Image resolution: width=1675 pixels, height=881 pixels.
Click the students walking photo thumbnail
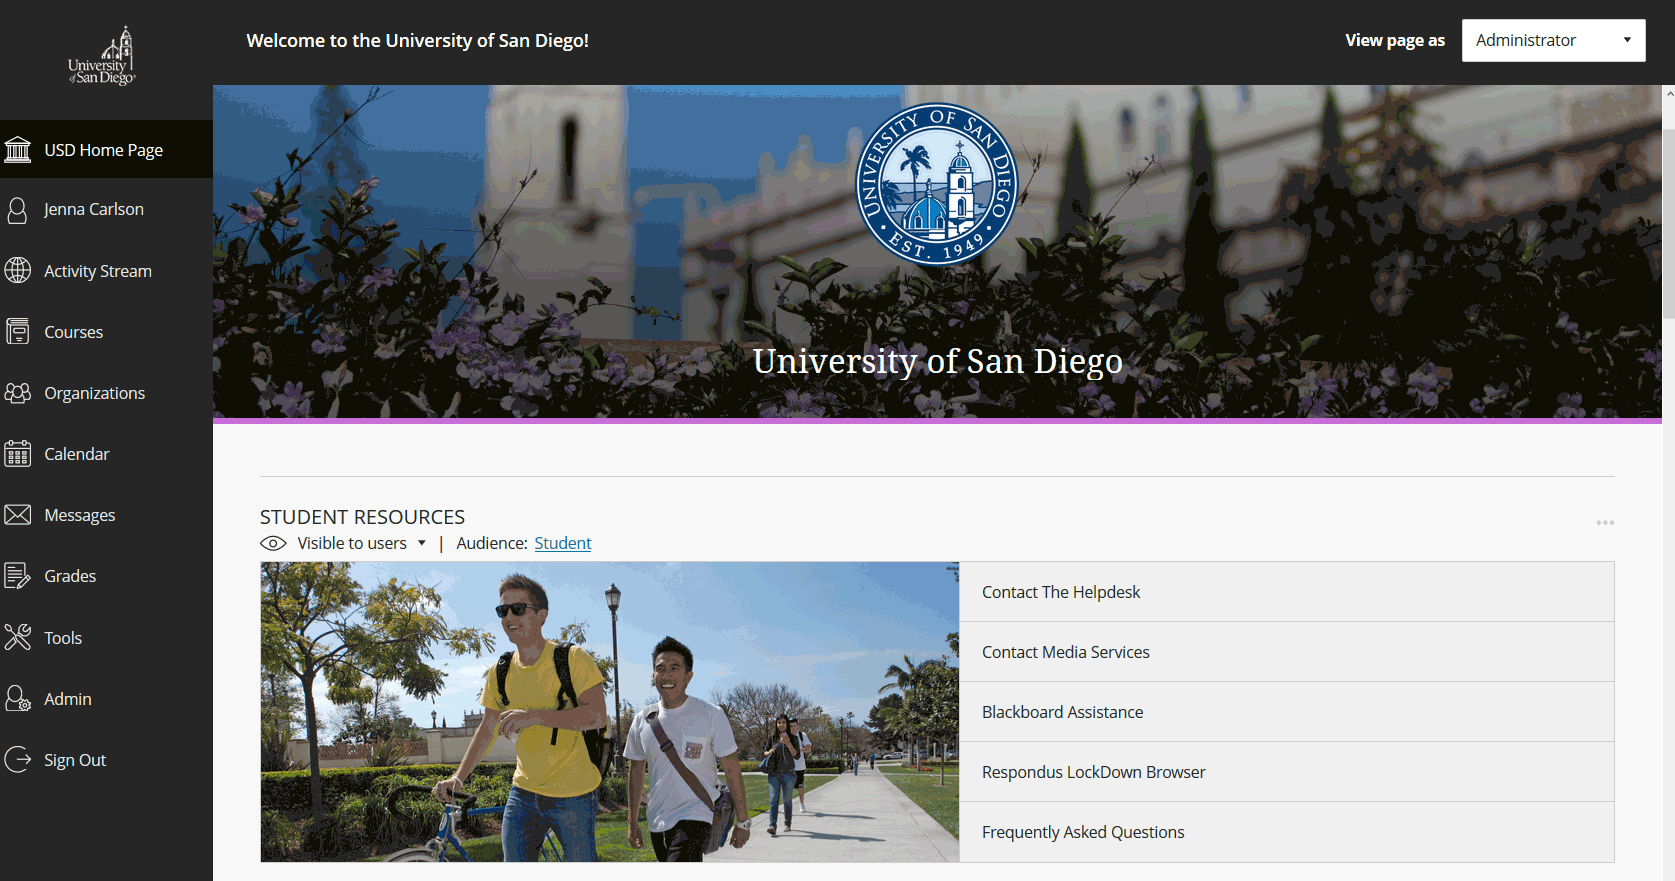click(610, 712)
